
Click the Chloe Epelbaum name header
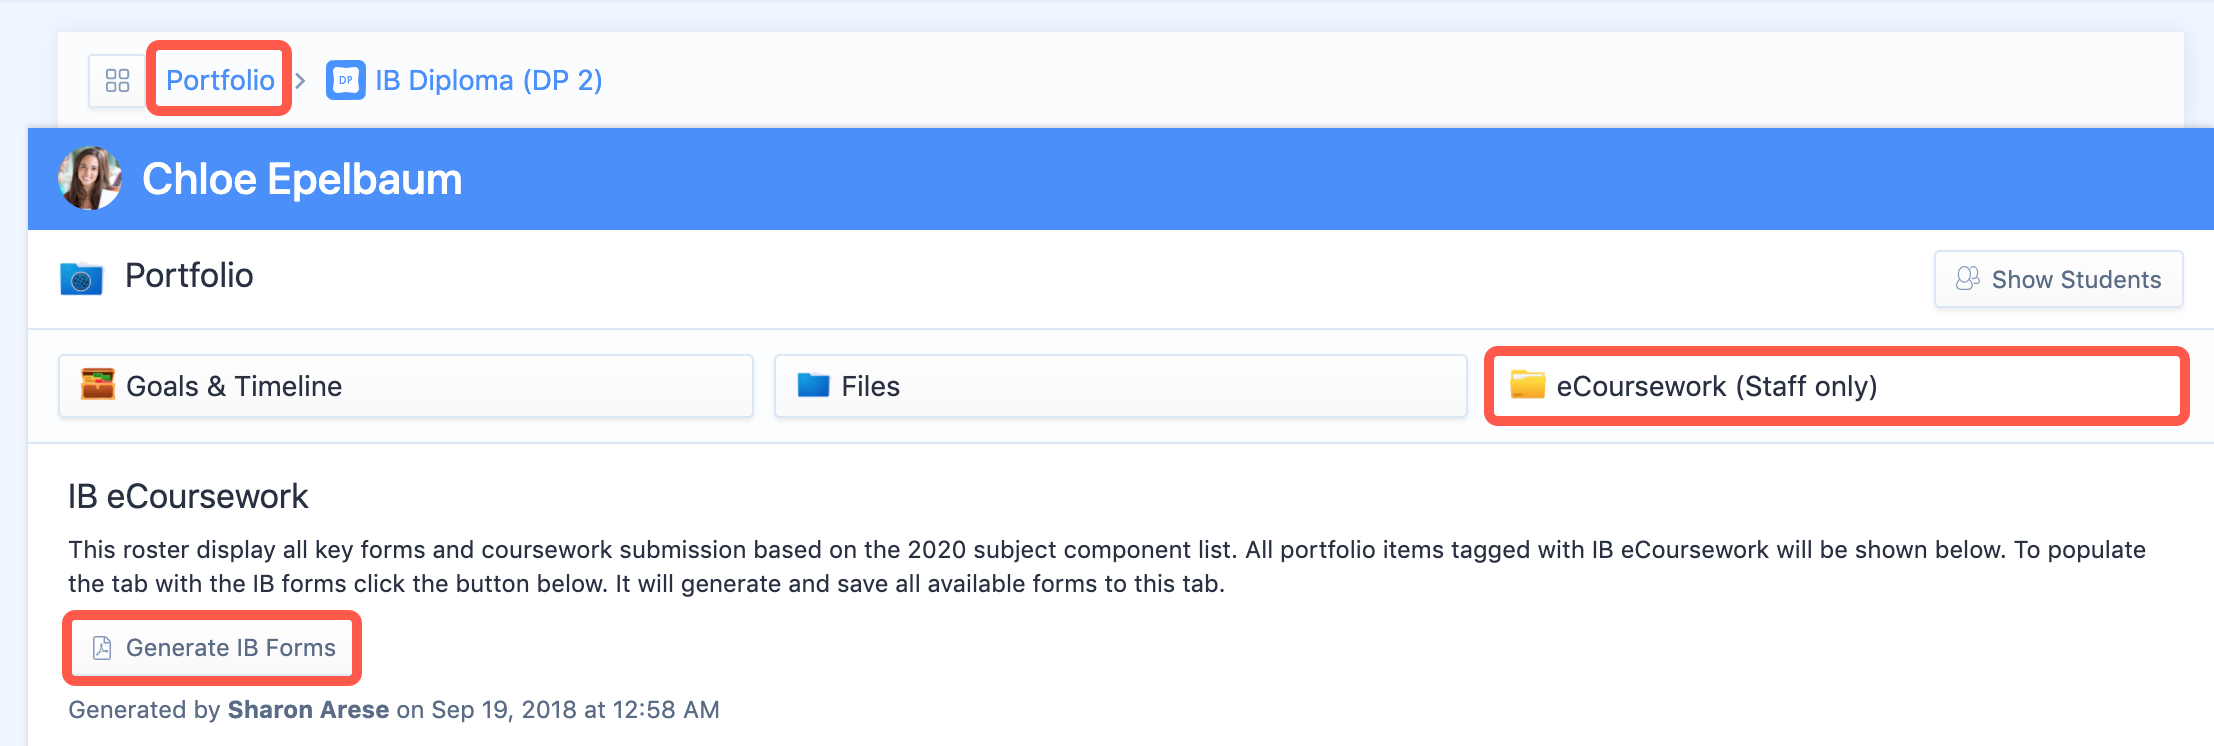pyautogui.click(x=302, y=179)
